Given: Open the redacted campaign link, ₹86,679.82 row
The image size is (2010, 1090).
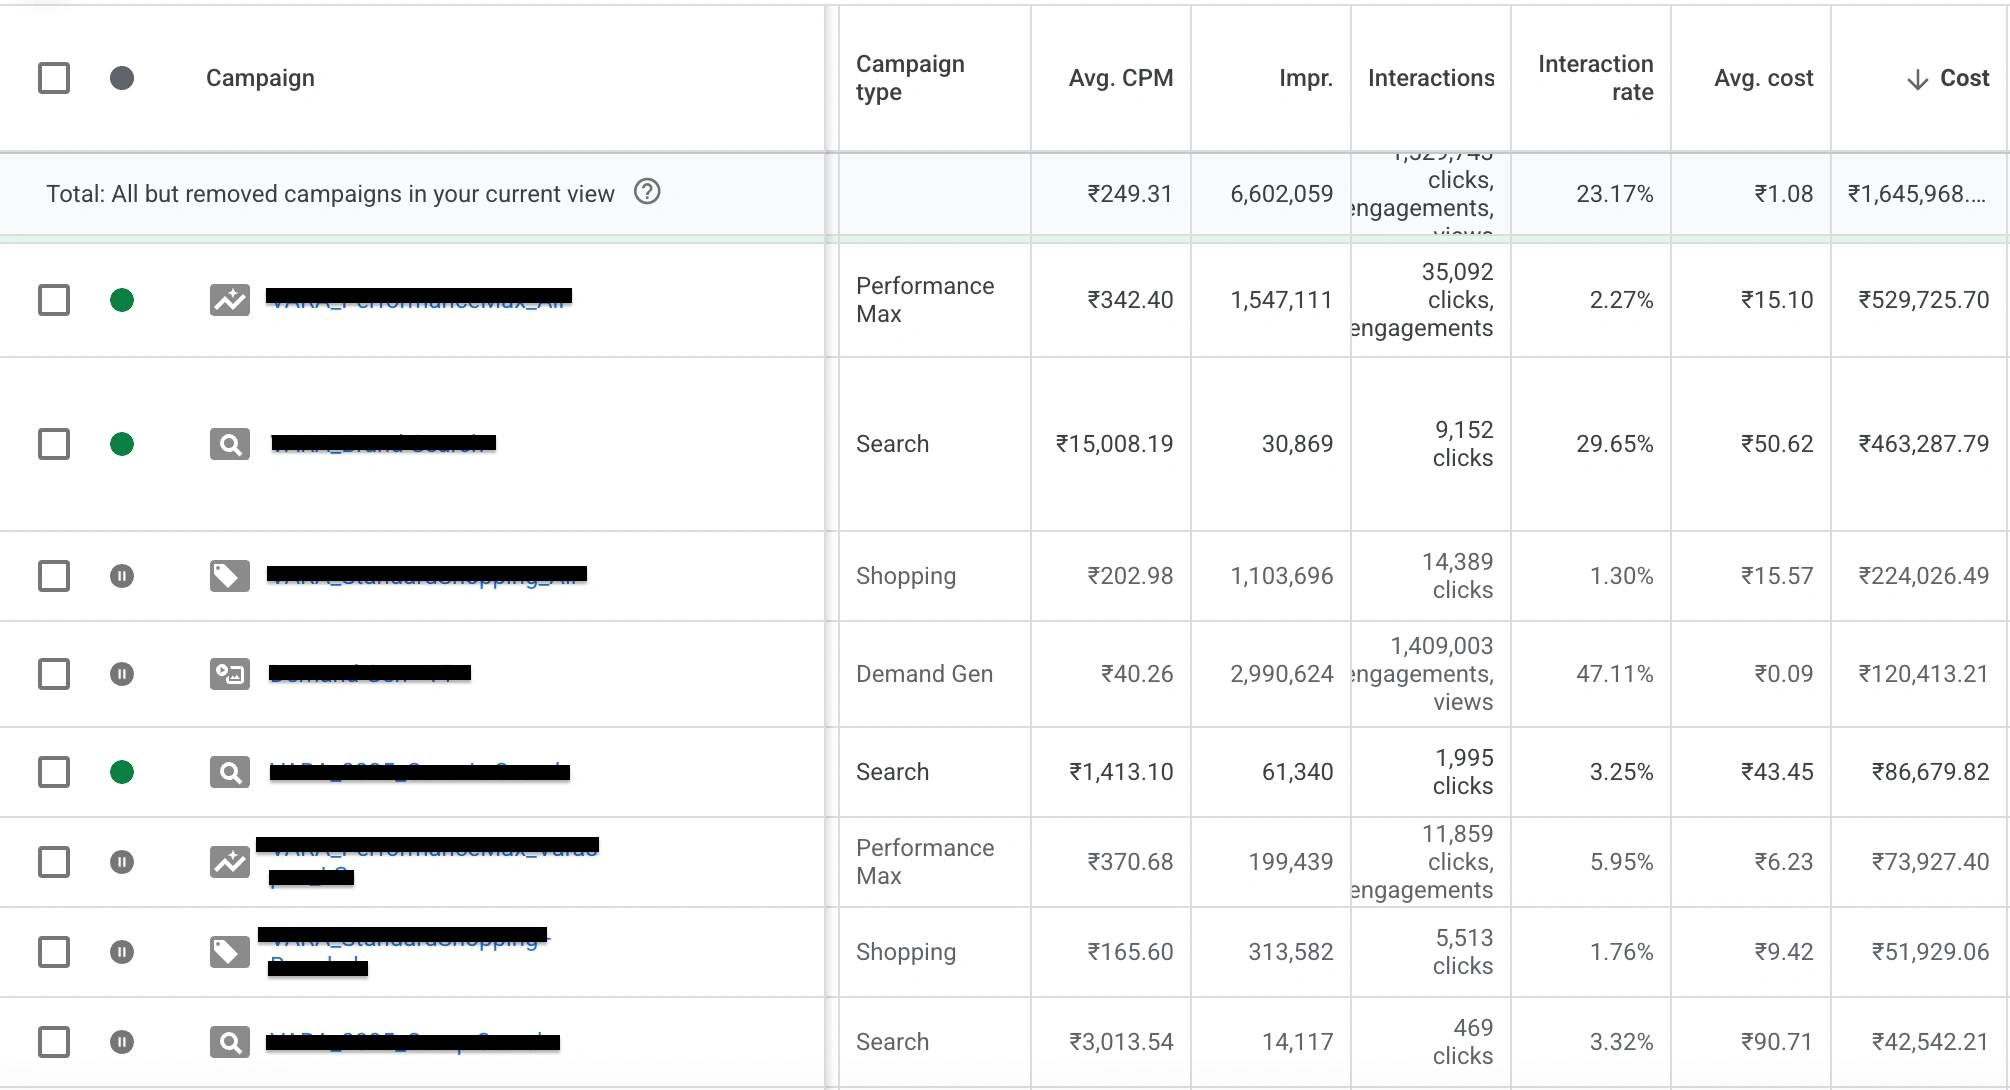Looking at the screenshot, I should coord(419,772).
